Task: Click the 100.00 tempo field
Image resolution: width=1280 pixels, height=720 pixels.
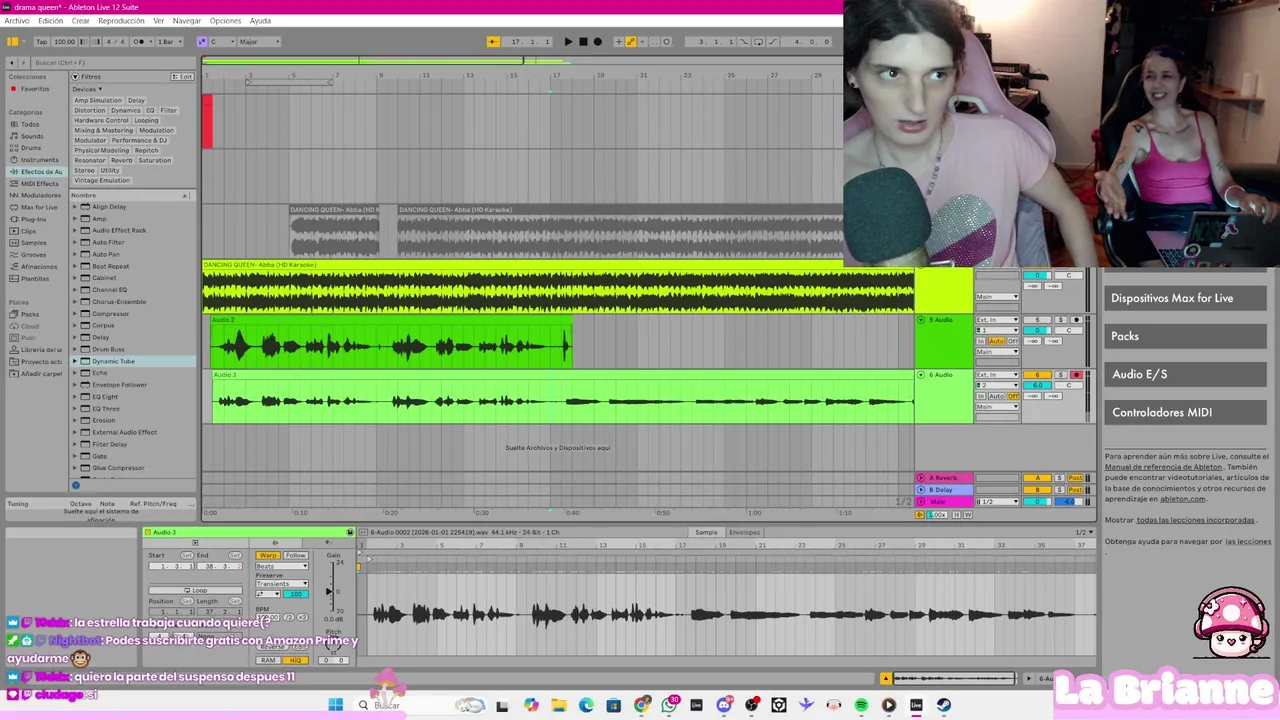Action: coord(64,41)
